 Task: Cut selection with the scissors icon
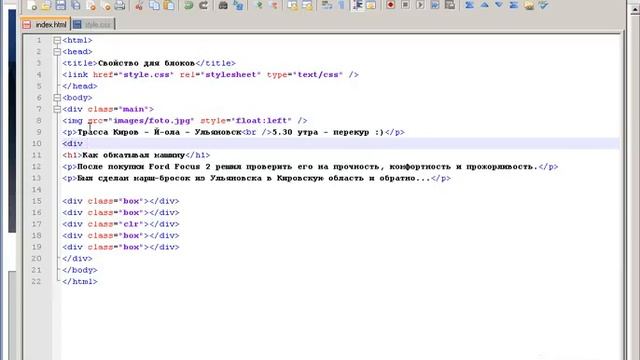click(x=139, y=5)
